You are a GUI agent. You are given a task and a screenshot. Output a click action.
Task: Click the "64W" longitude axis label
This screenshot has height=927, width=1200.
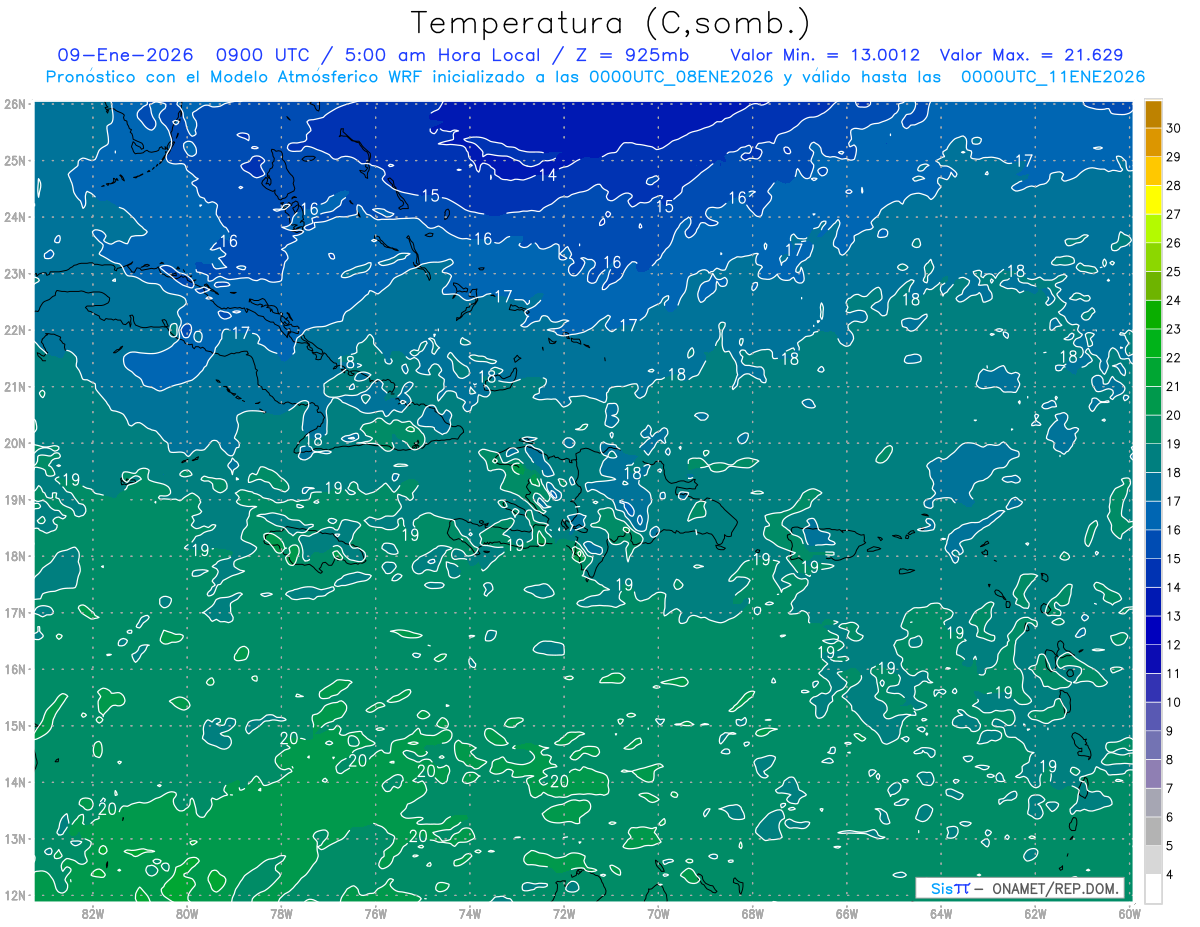(941, 913)
